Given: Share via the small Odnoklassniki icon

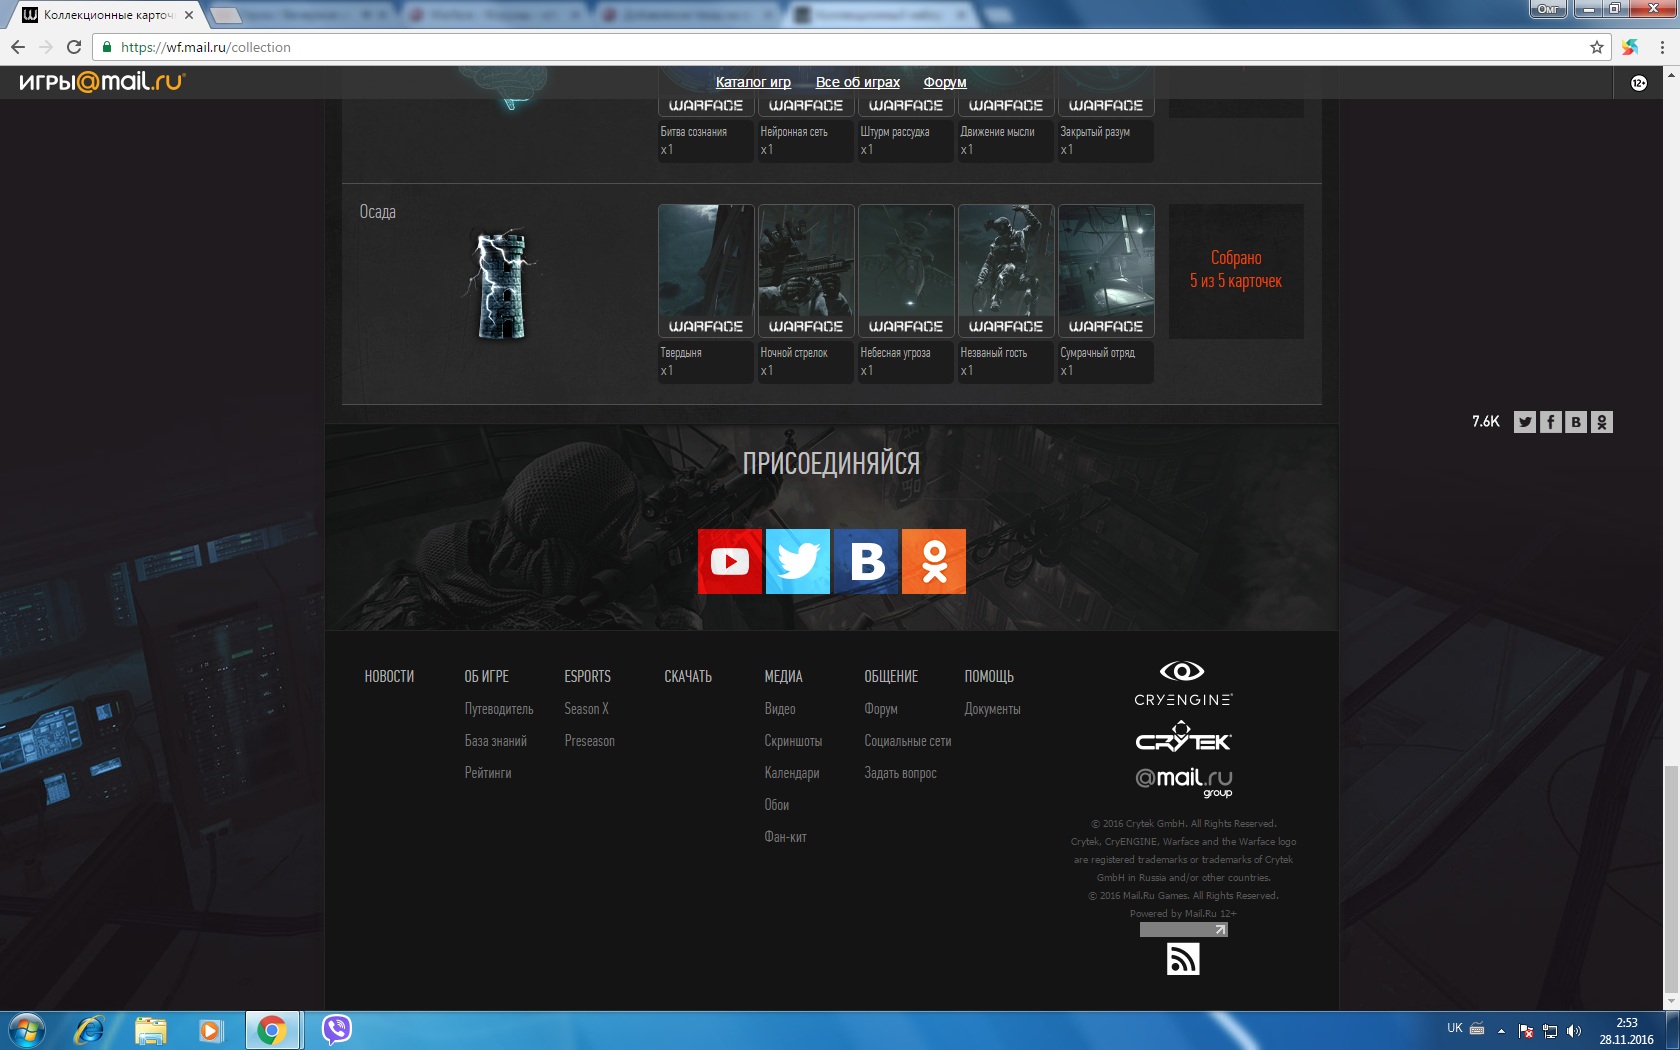Looking at the screenshot, I should 1602,422.
